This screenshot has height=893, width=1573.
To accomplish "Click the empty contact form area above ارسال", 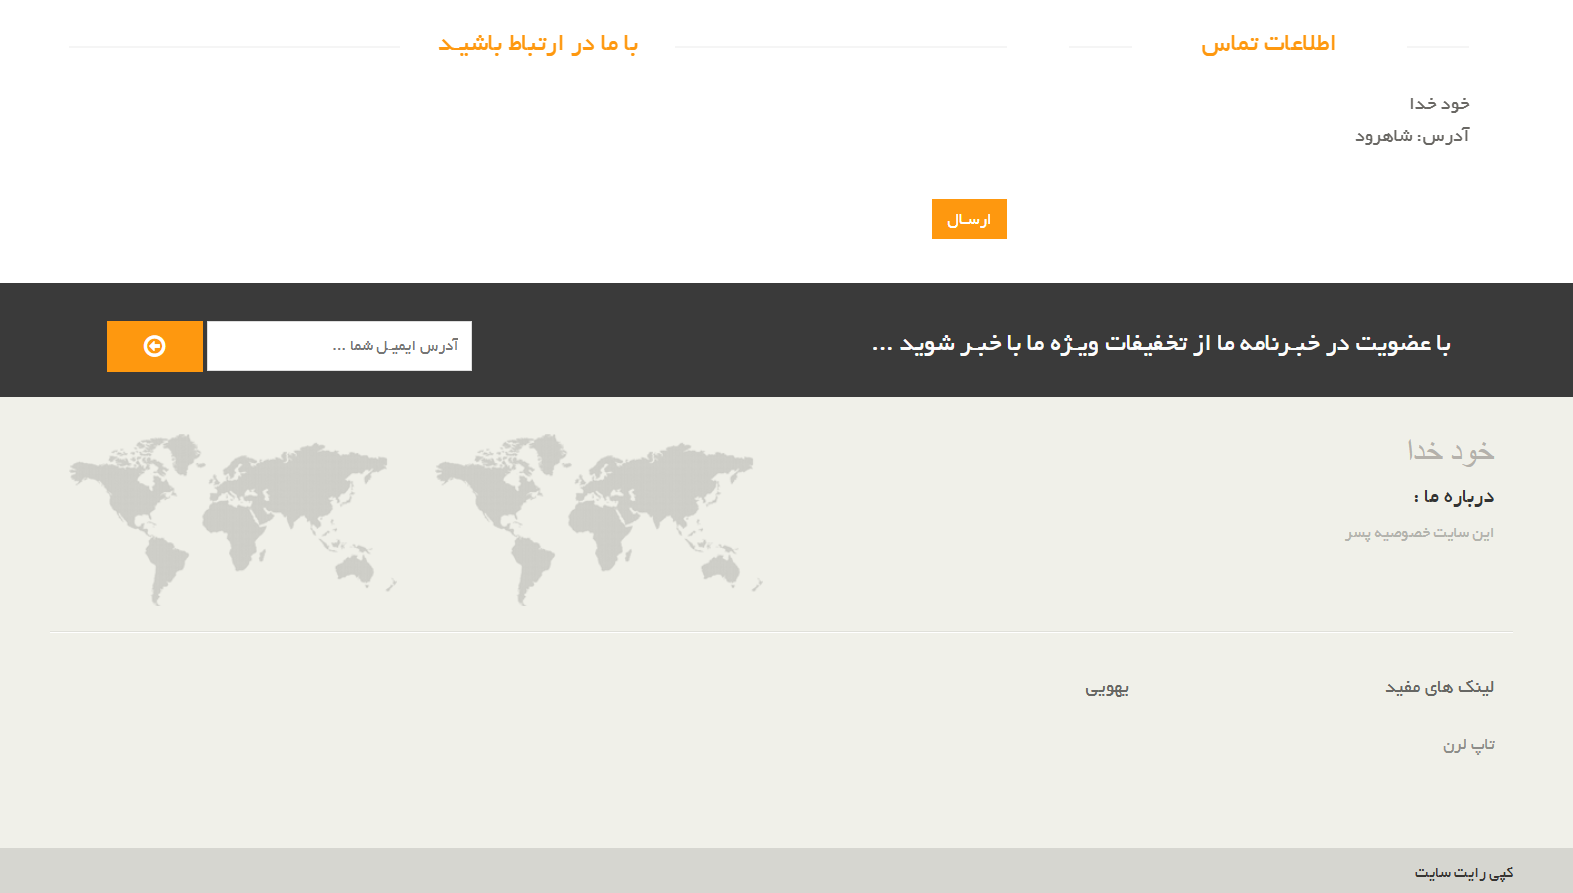I will pyautogui.click(x=538, y=130).
